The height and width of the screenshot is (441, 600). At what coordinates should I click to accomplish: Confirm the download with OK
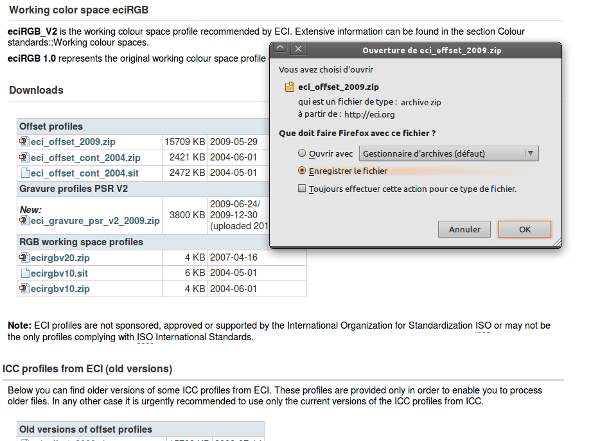click(x=525, y=229)
